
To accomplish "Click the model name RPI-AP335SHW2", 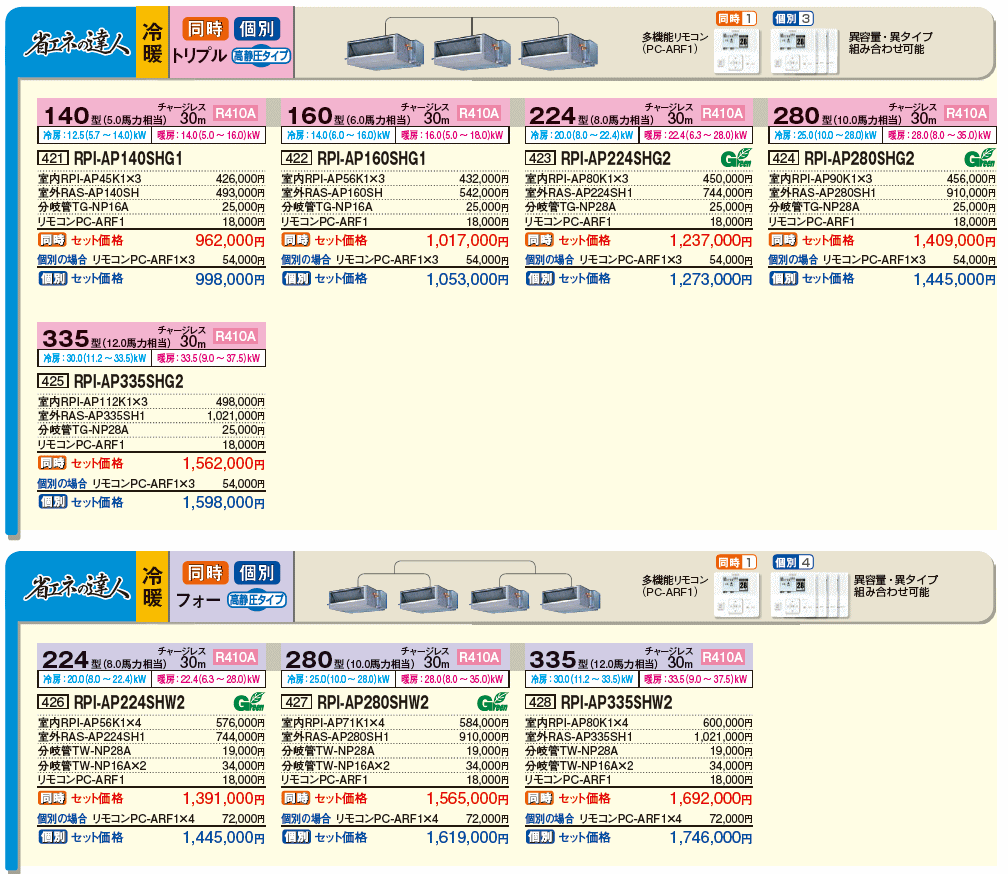I will coord(616,702).
